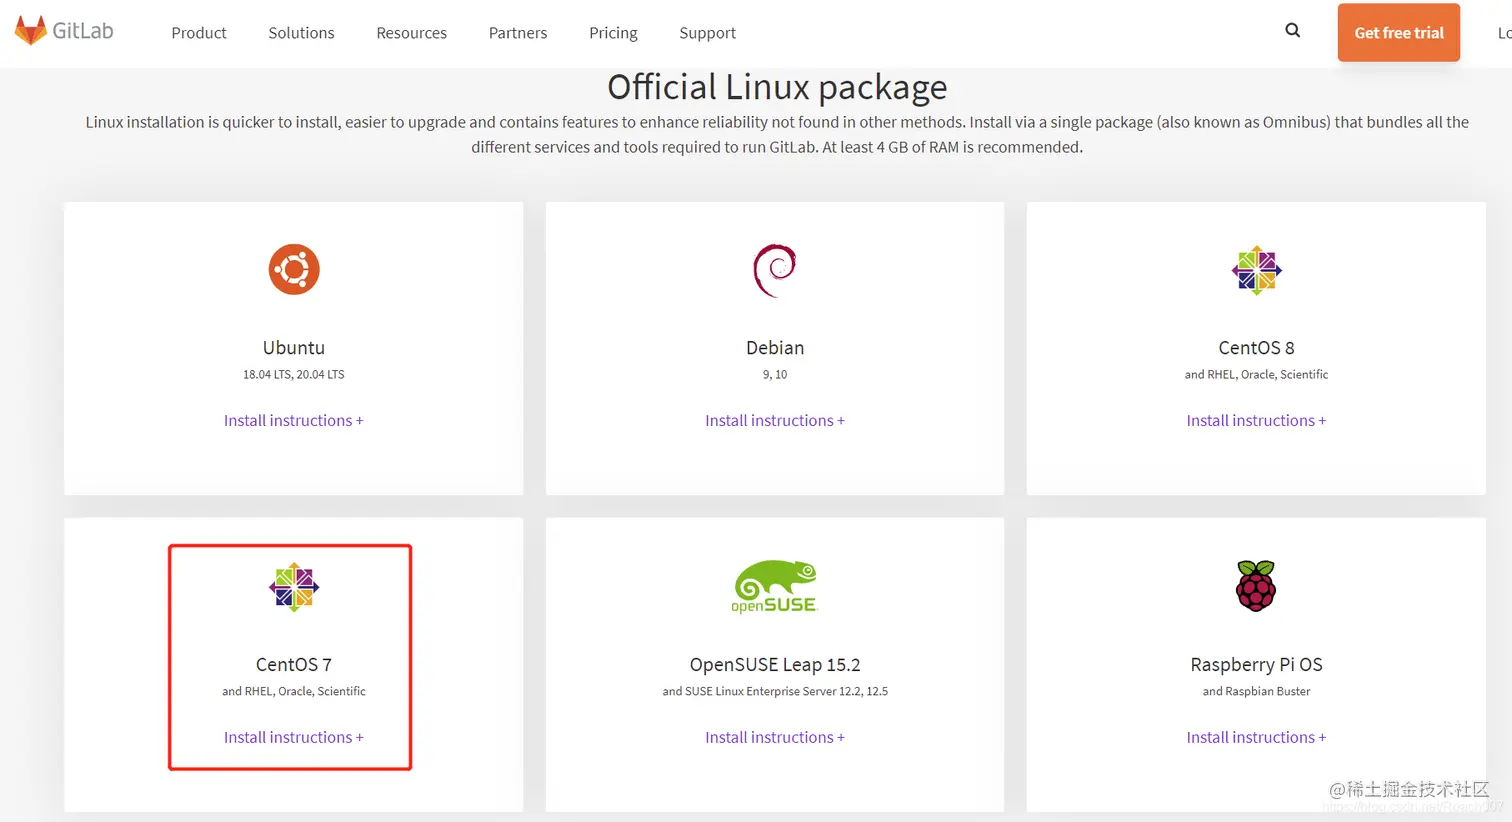Click the Debian swirl logo

click(775, 270)
